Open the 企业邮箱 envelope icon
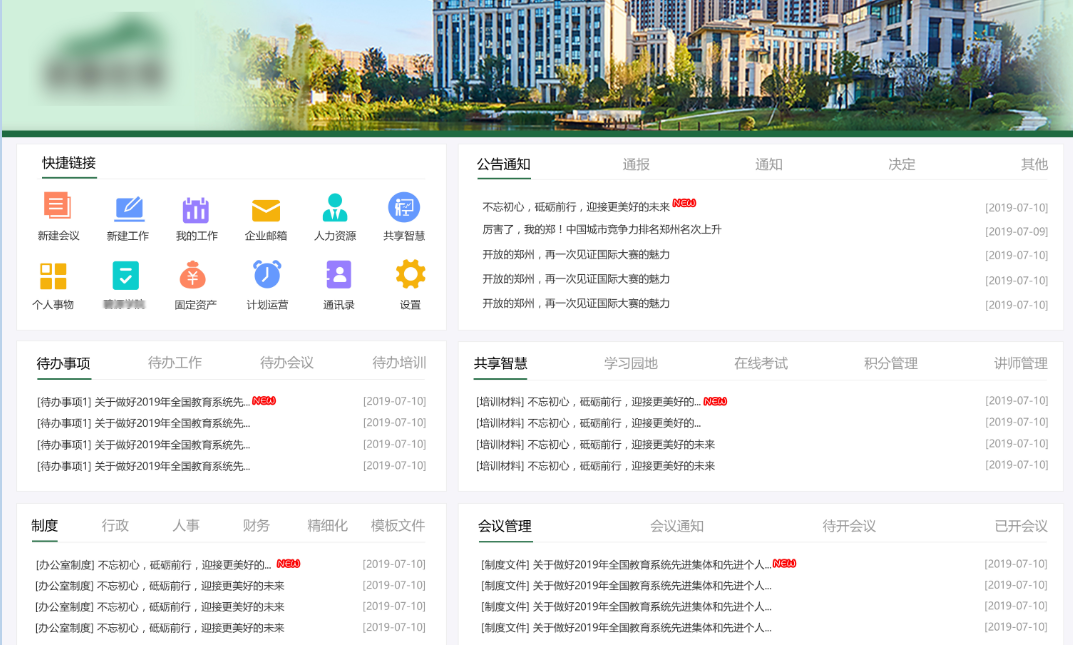Viewport: 1073px width, 645px height. coord(266,210)
